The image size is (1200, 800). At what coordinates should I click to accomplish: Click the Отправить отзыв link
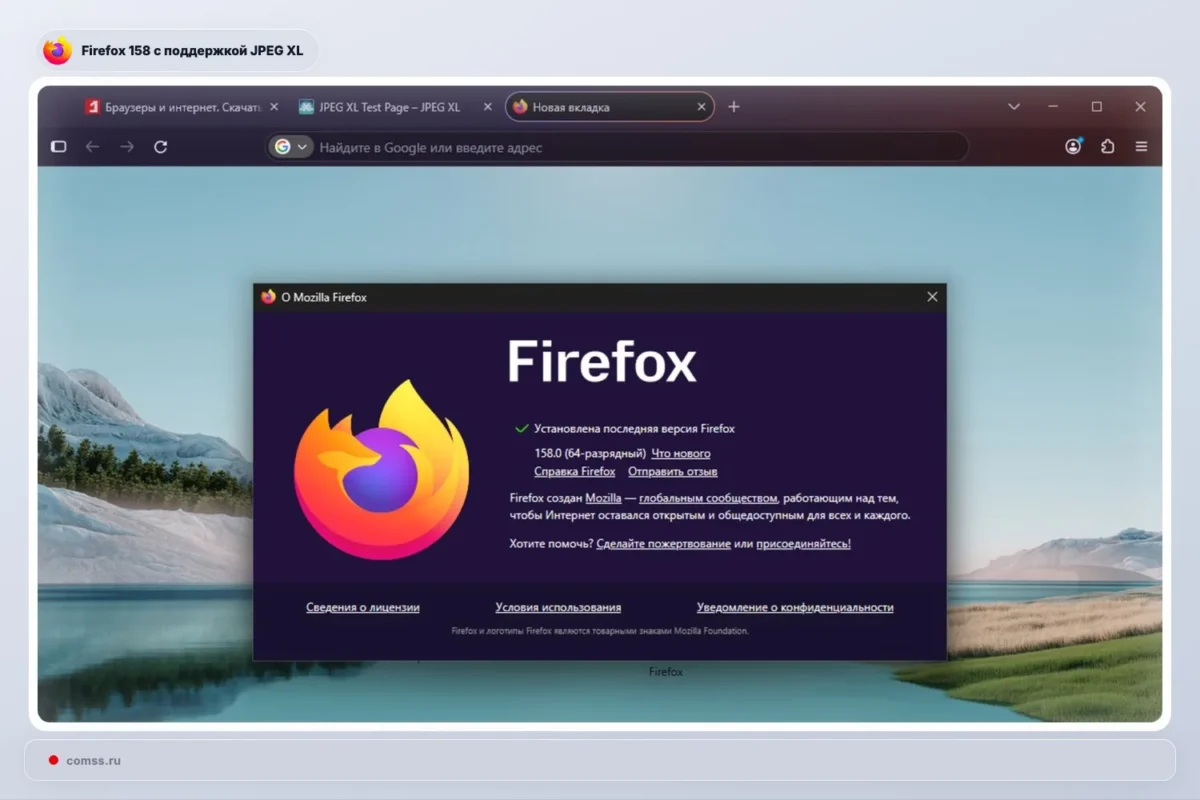673,472
